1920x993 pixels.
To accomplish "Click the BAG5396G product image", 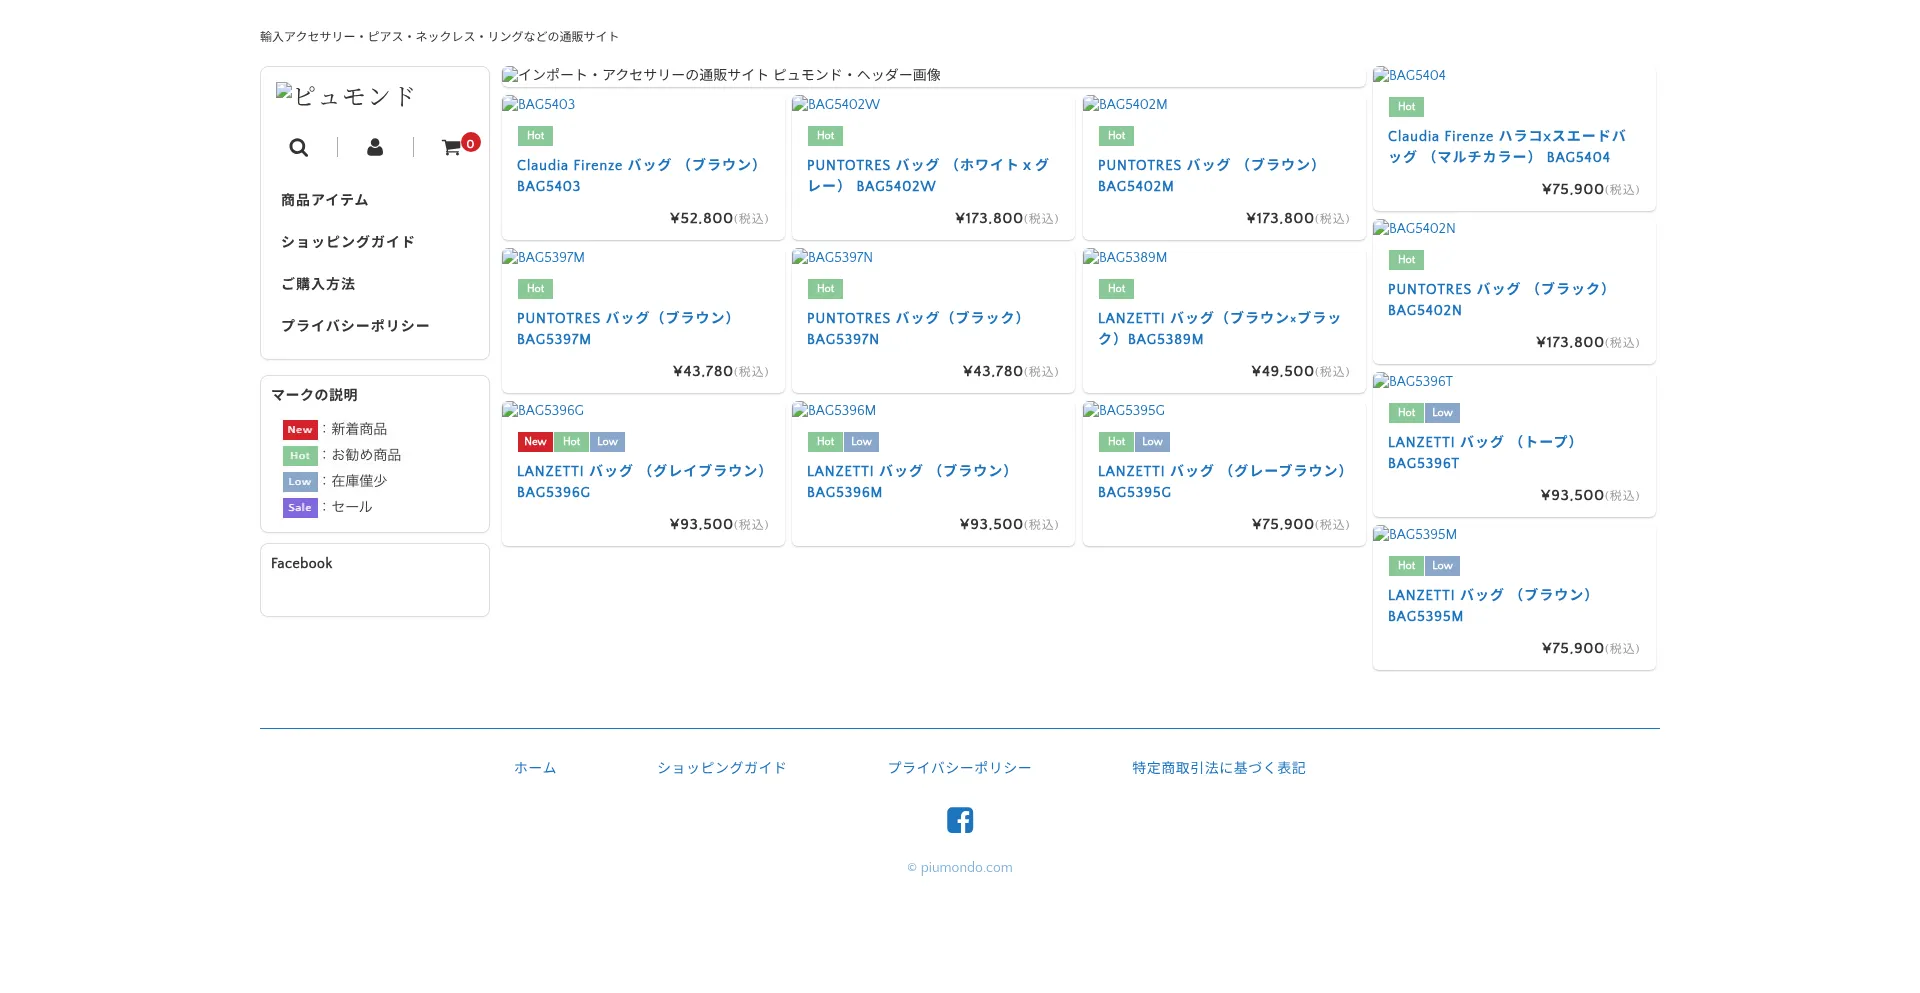I will (x=543, y=410).
